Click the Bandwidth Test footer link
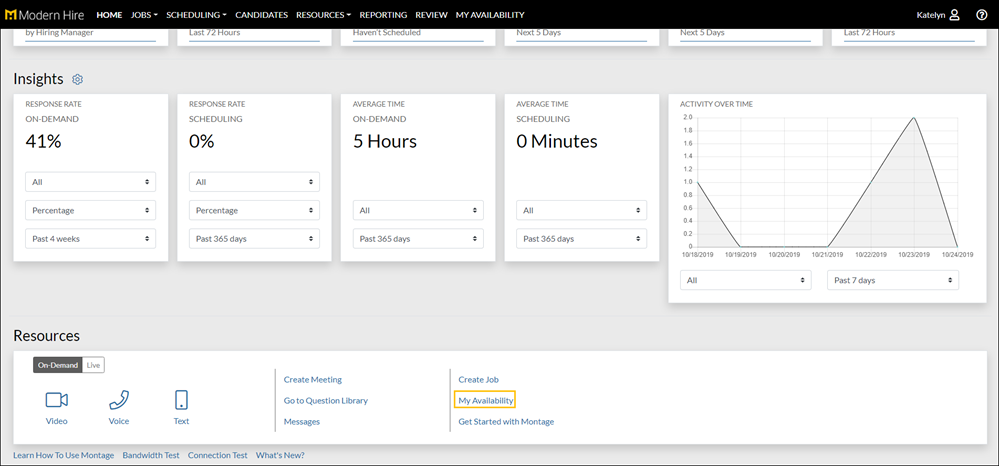 coord(150,455)
